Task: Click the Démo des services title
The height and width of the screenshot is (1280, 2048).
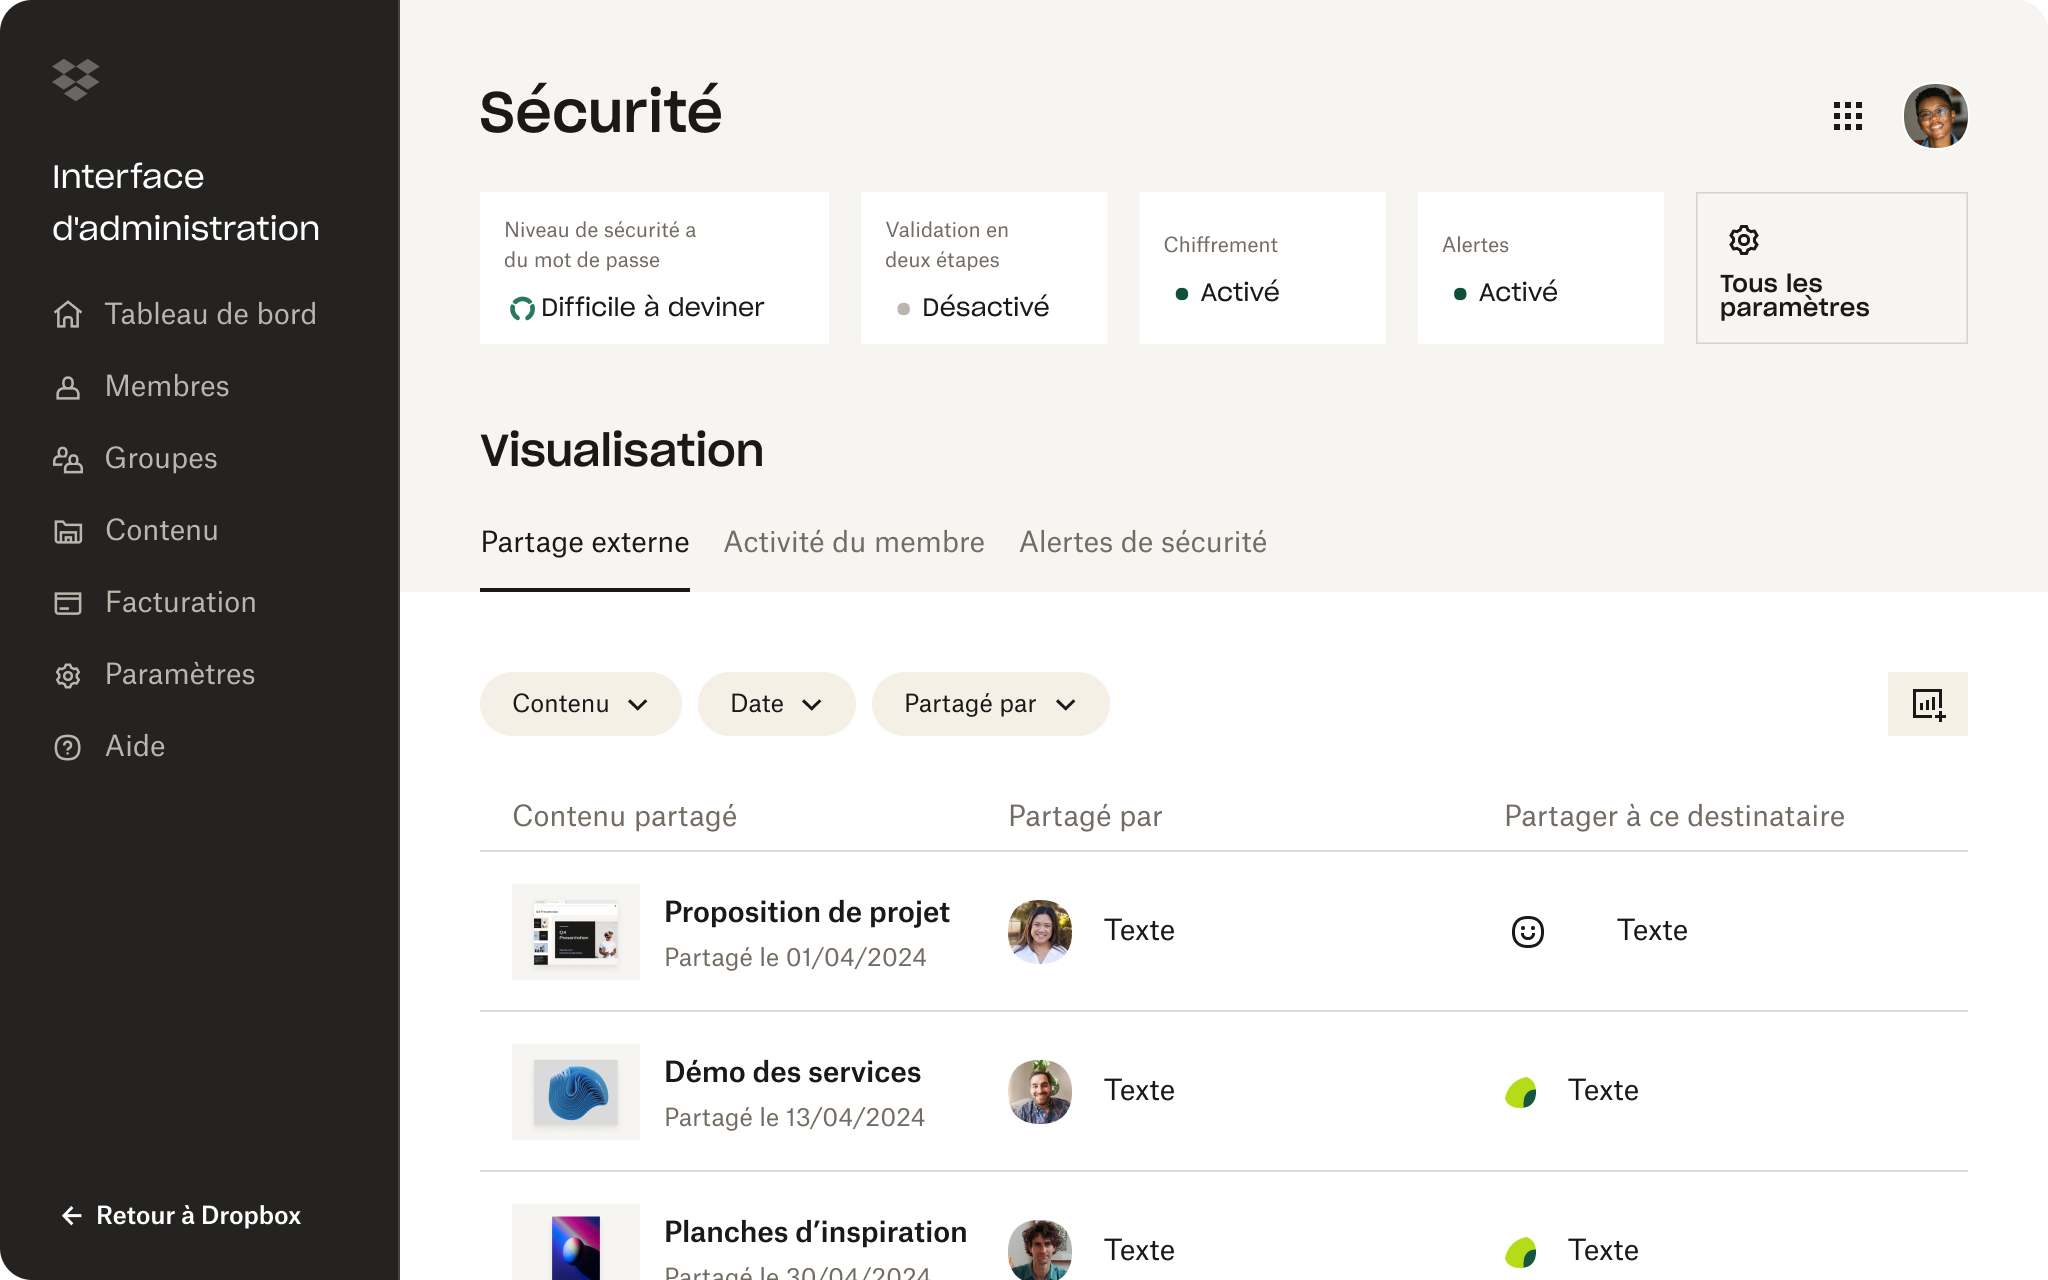Action: 793,1072
